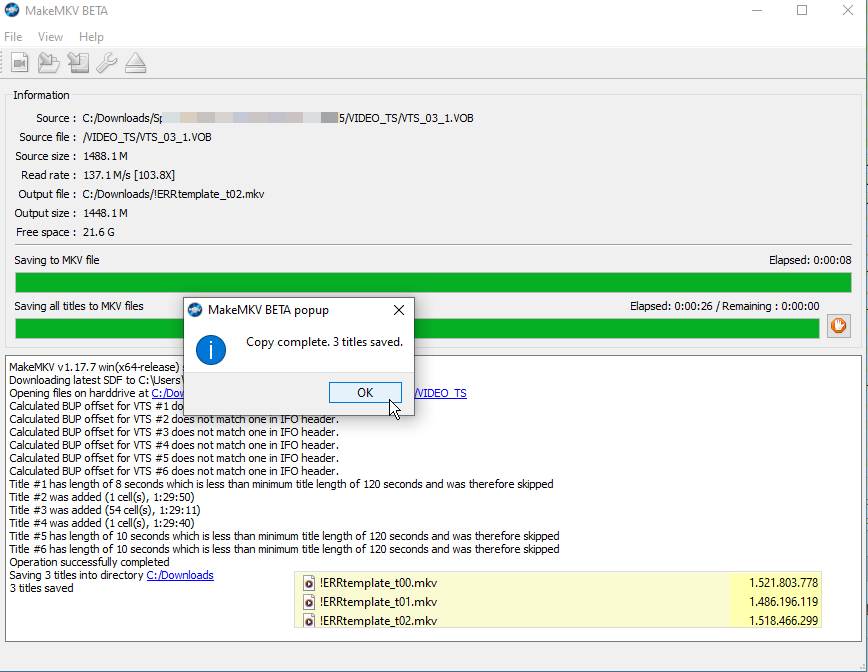Click the orange Stop hand button
The height and width of the screenshot is (672, 868).
pos(839,326)
